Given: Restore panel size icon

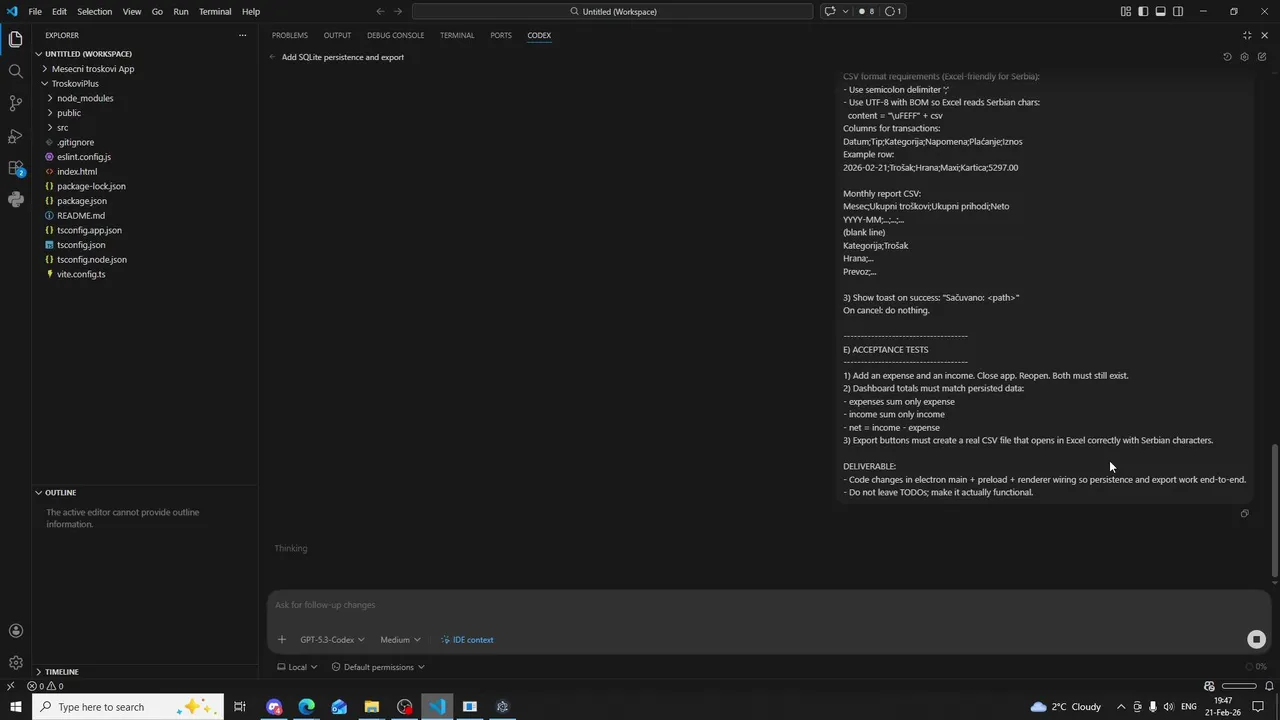Looking at the screenshot, I should [1247, 35].
